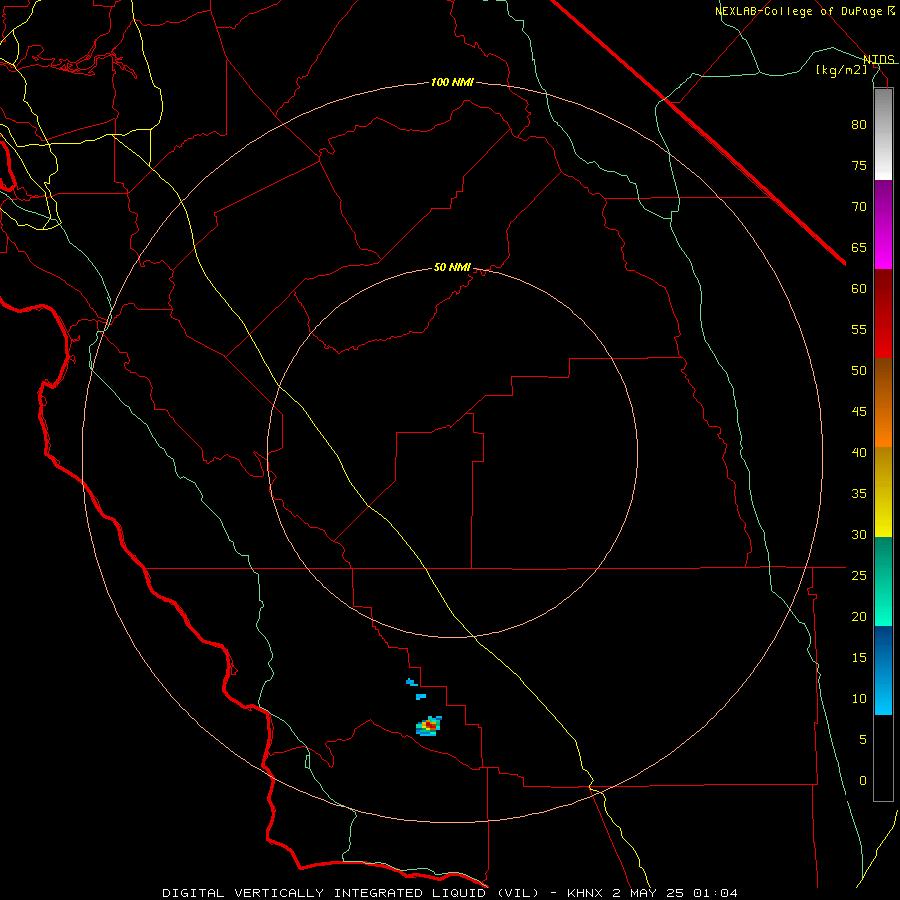Click the 20 value on the color scale
Image resolution: width=900 pixels, height=900 pixels.
pyautogui.click(x=859, y=617)
